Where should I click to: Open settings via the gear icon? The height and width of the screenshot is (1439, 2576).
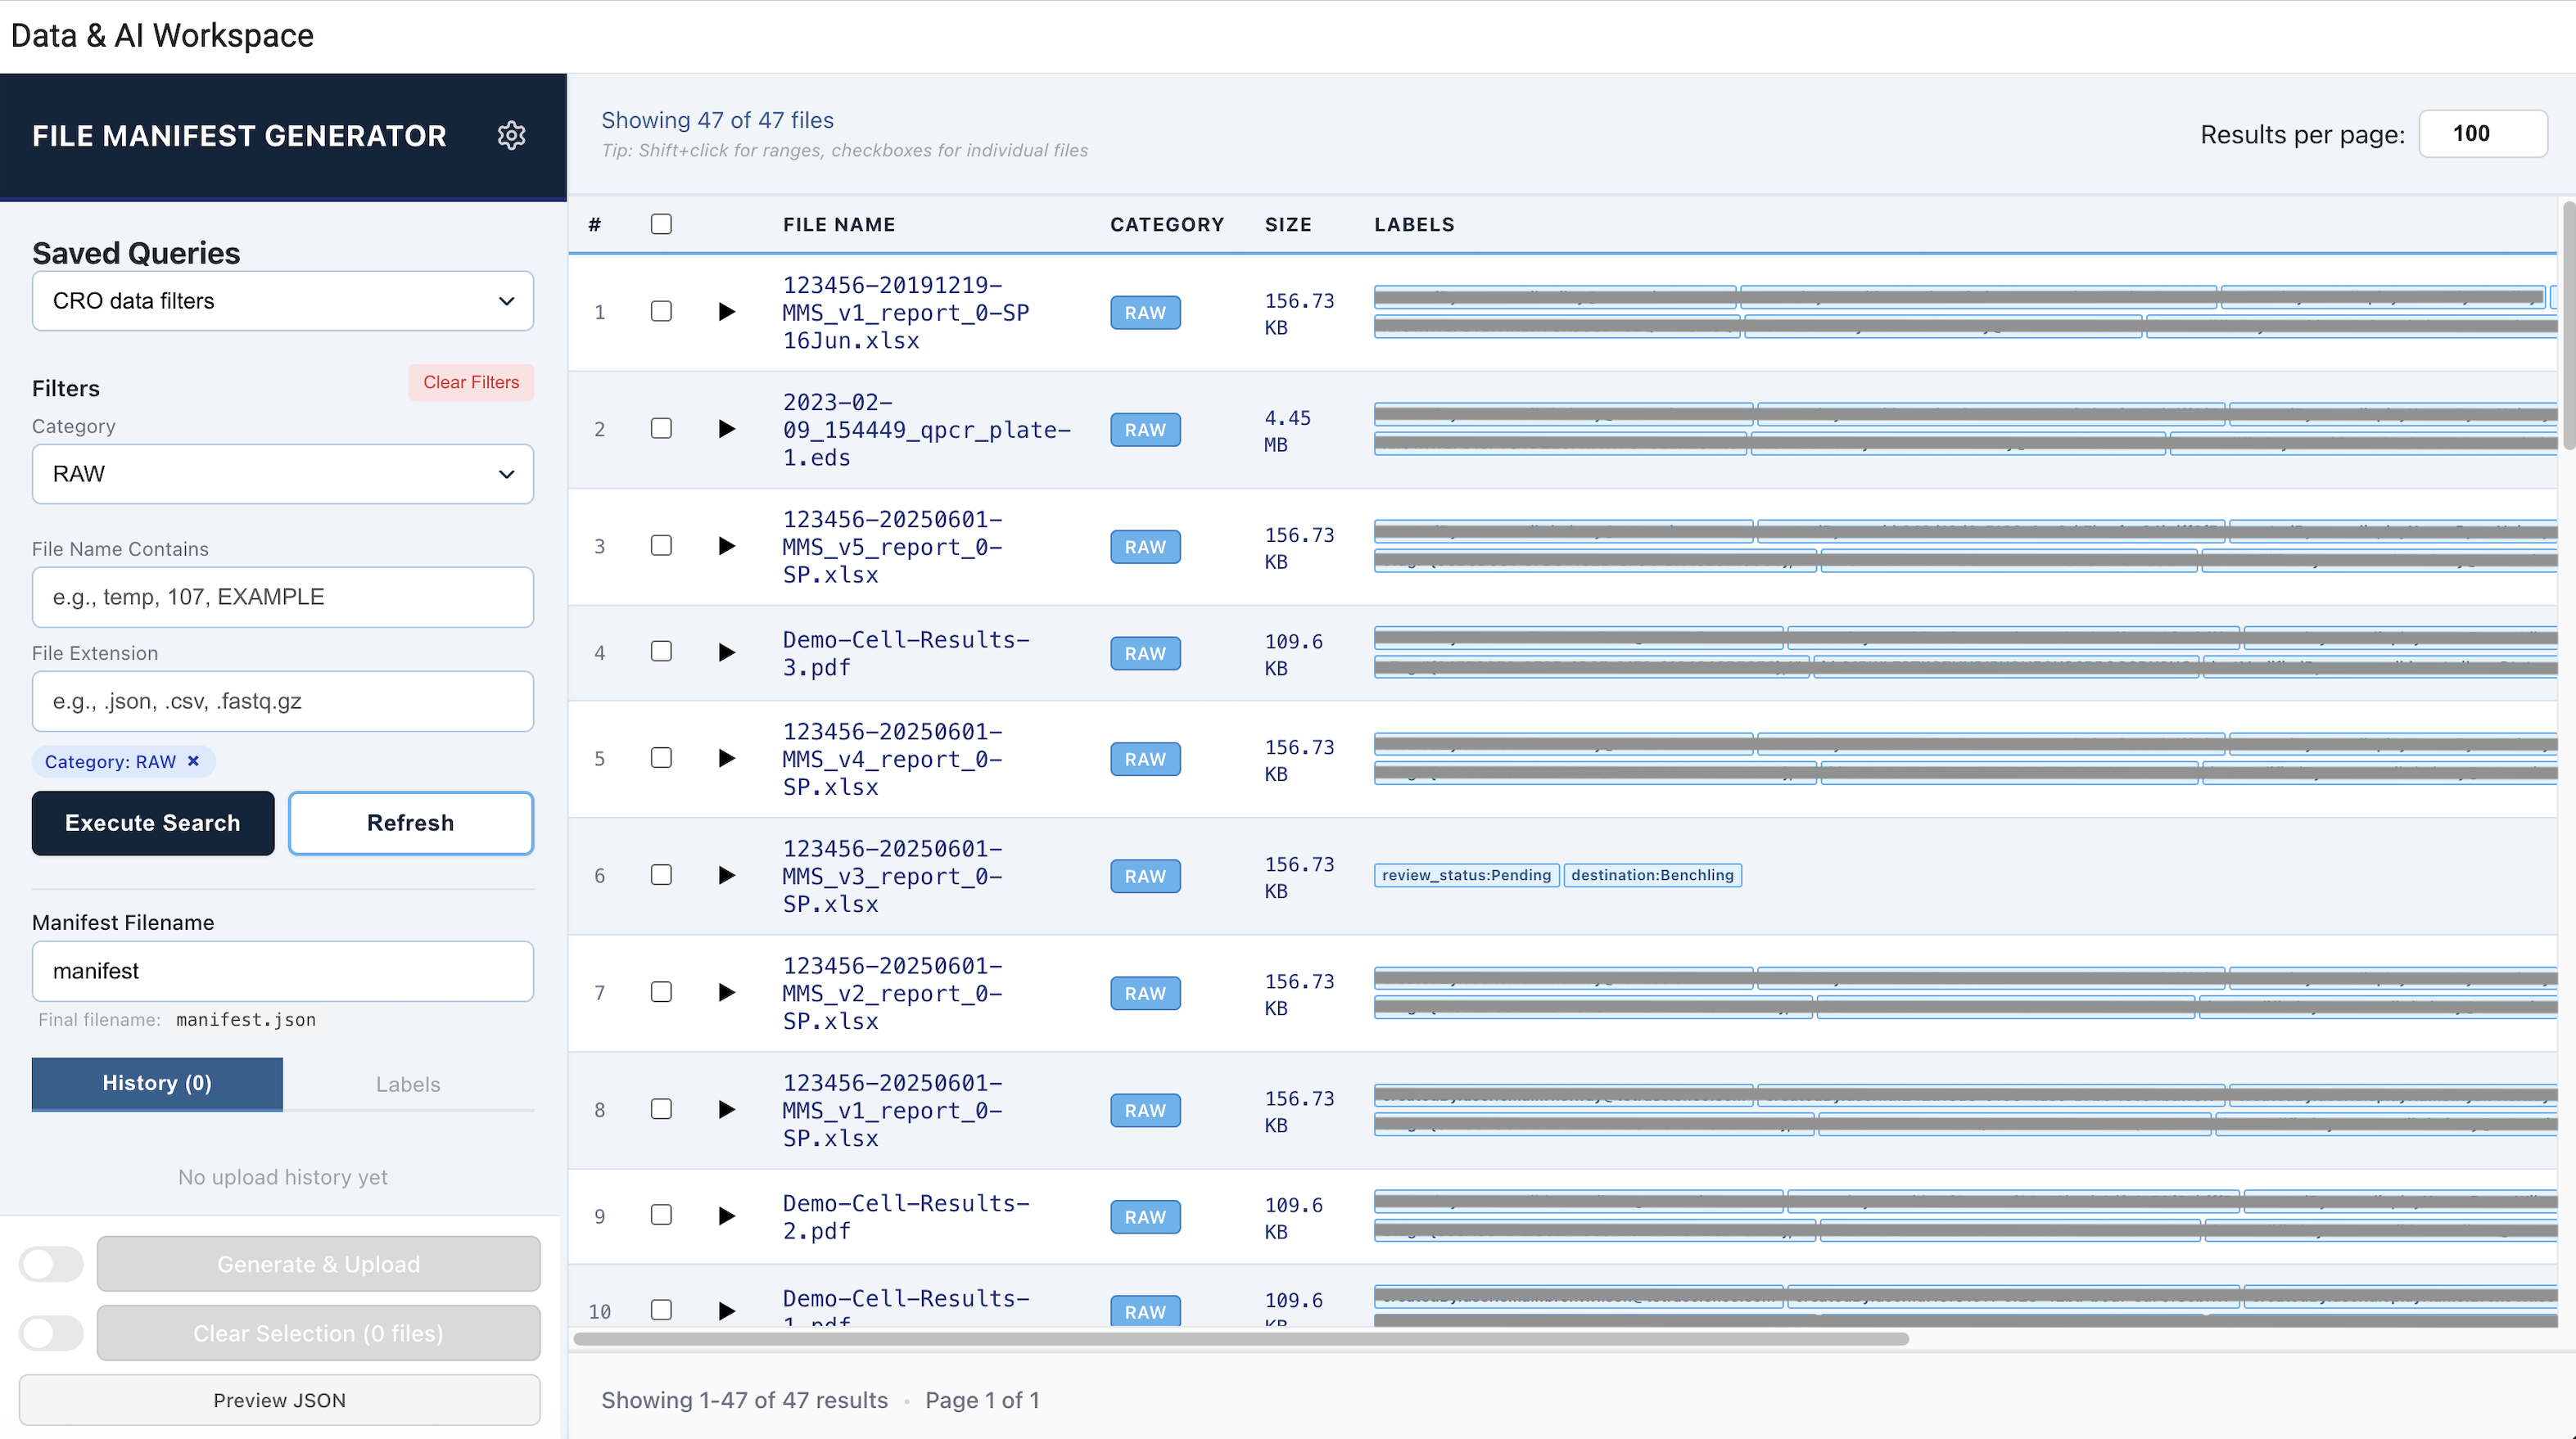[x=511, y=136]
